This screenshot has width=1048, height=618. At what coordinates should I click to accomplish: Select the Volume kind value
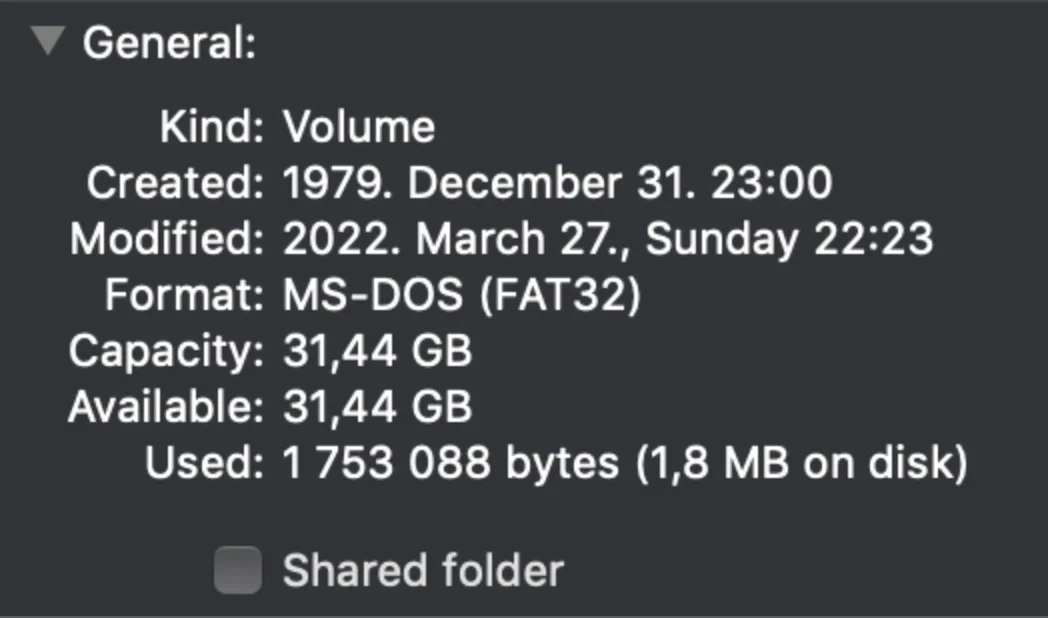pyautogui.click(x=359, y=127)
